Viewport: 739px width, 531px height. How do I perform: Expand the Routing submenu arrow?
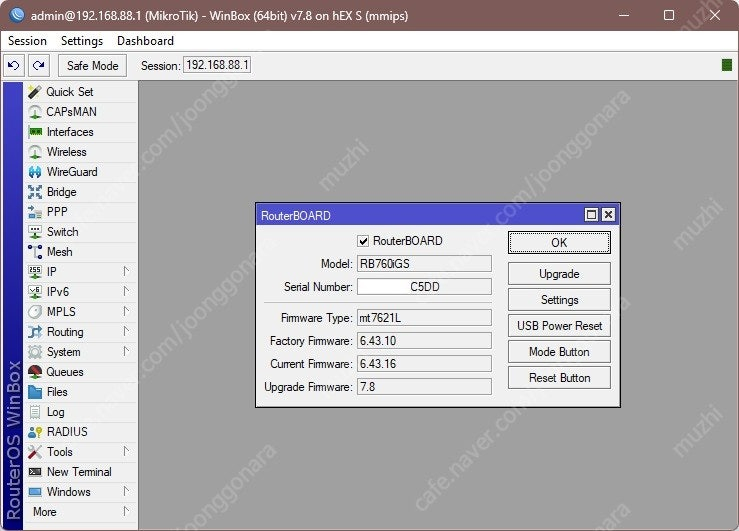coord(126,331)
